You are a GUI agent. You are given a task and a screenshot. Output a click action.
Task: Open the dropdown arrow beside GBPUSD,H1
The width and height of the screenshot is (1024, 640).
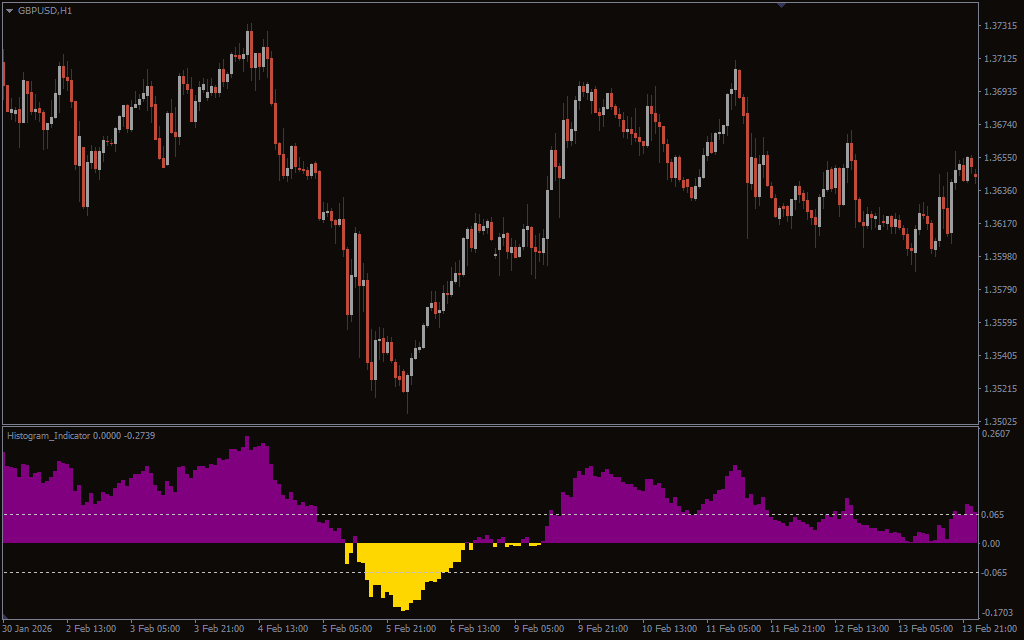tap(9, 11)
